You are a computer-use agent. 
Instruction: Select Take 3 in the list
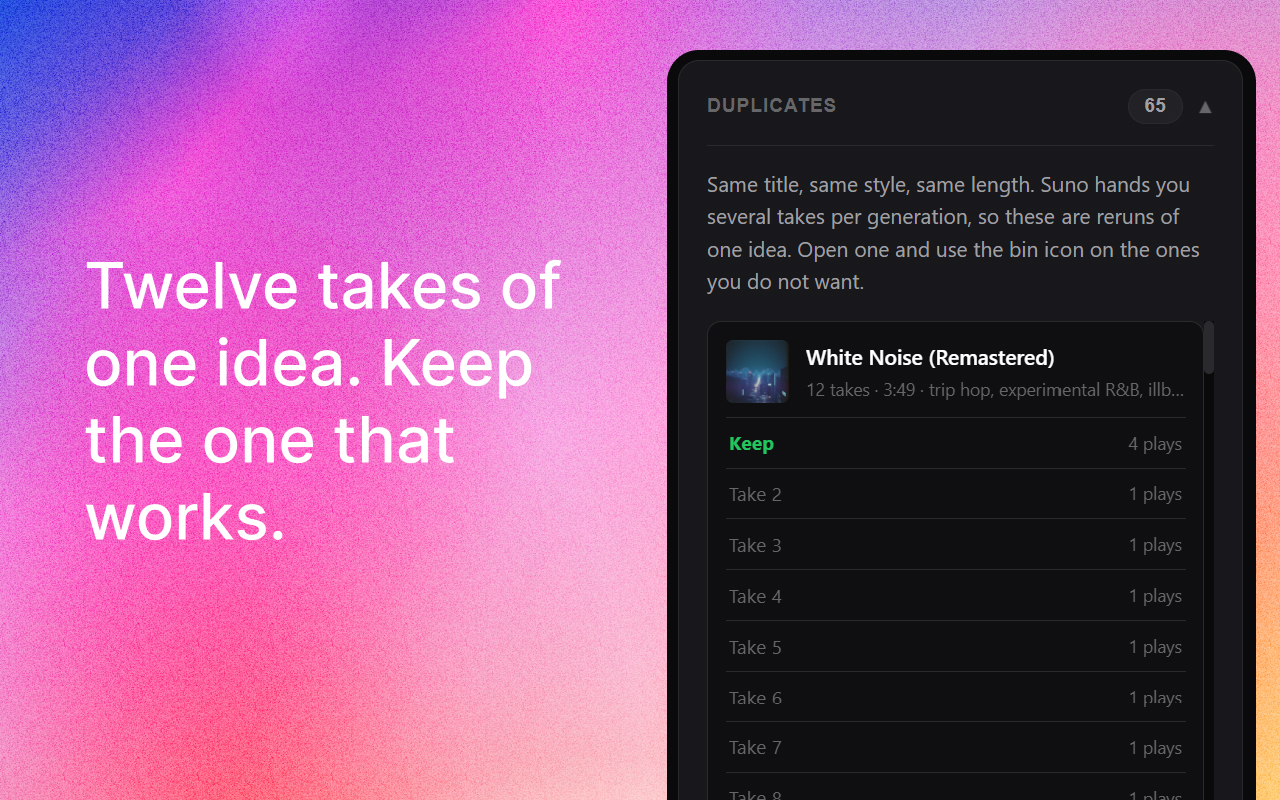click(956, 545)
